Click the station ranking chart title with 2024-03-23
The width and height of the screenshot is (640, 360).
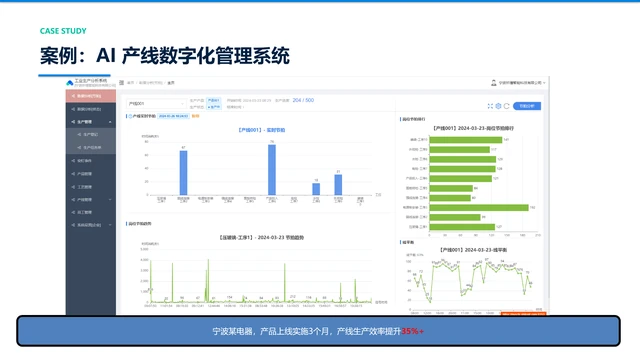coord(473,128)
